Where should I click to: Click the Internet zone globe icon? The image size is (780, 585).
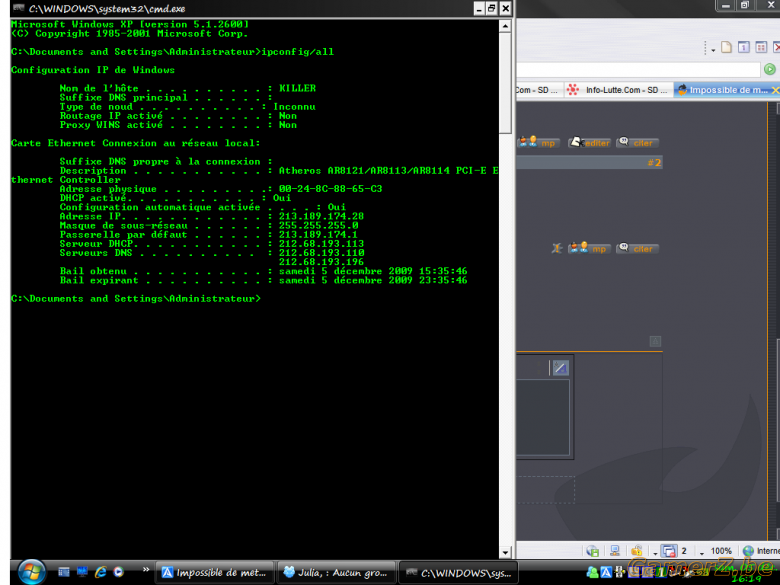pos(748,551)
